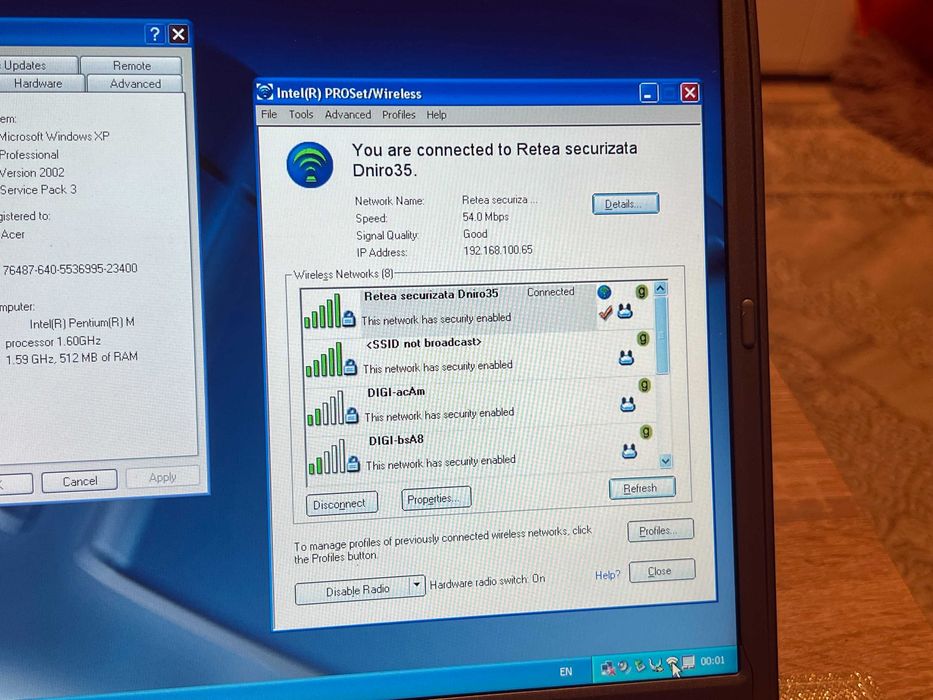Screen dimensions: 933x700
Task: Click the Help? link
Action: click(608, 574)
